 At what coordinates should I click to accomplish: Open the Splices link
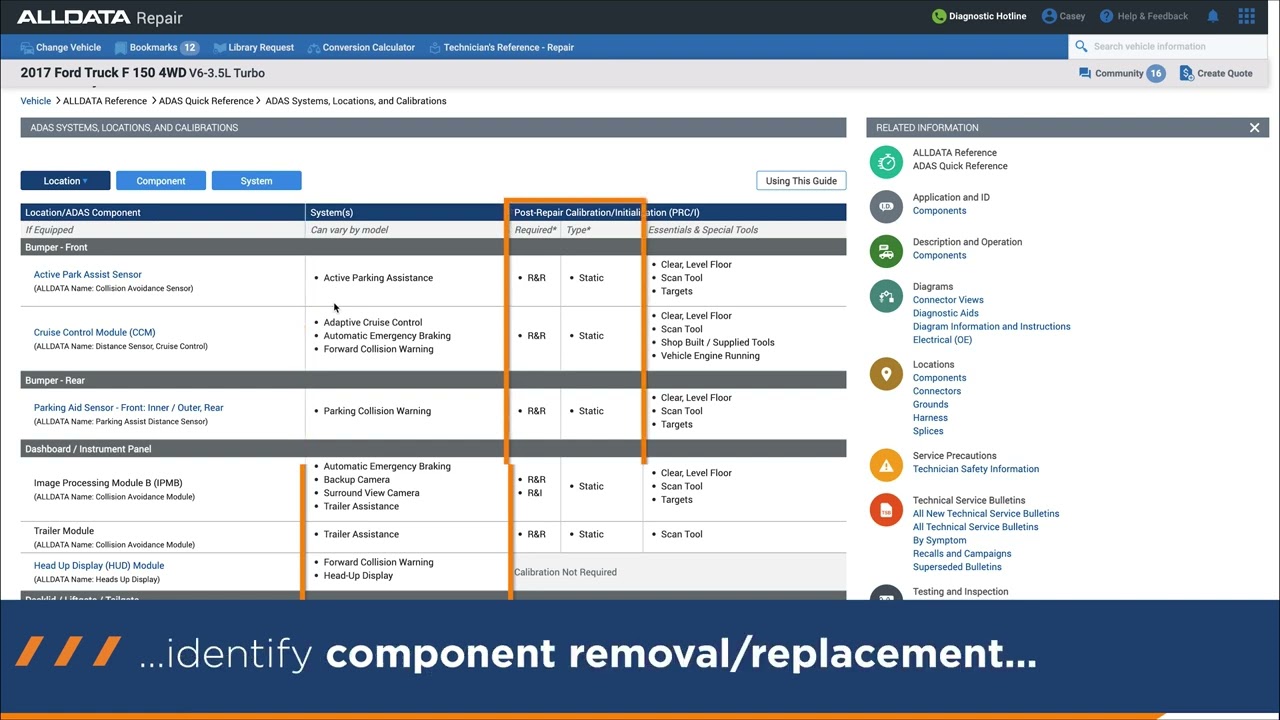point(928,431)
